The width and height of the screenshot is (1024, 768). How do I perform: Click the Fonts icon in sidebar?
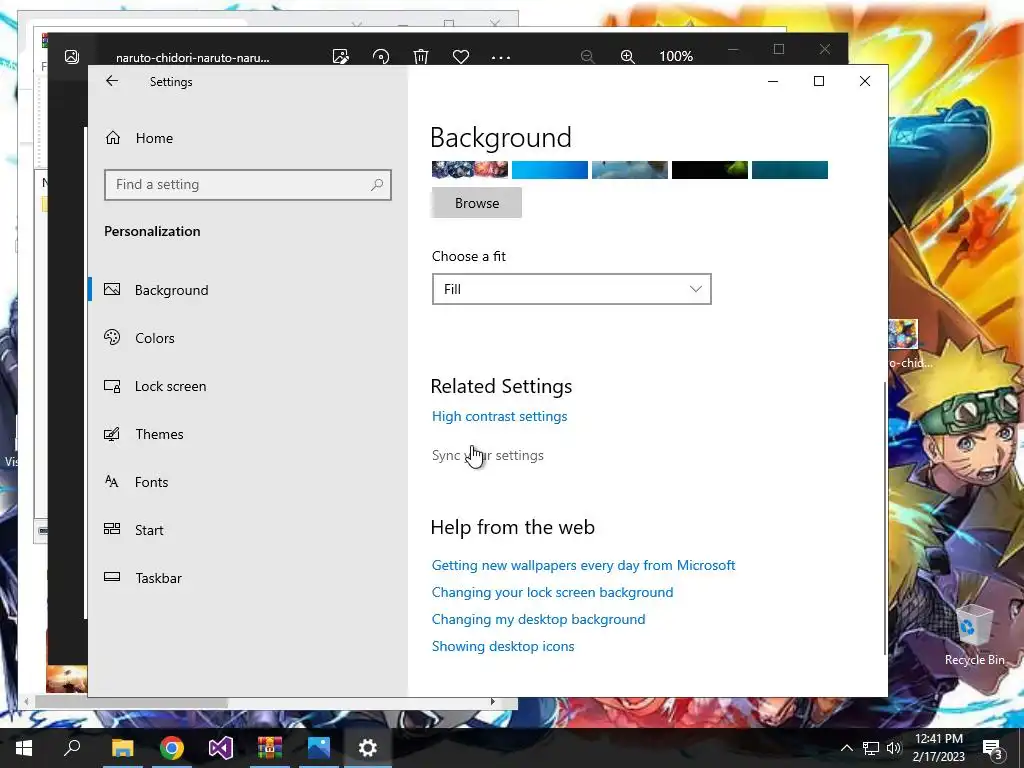point(112,482)
